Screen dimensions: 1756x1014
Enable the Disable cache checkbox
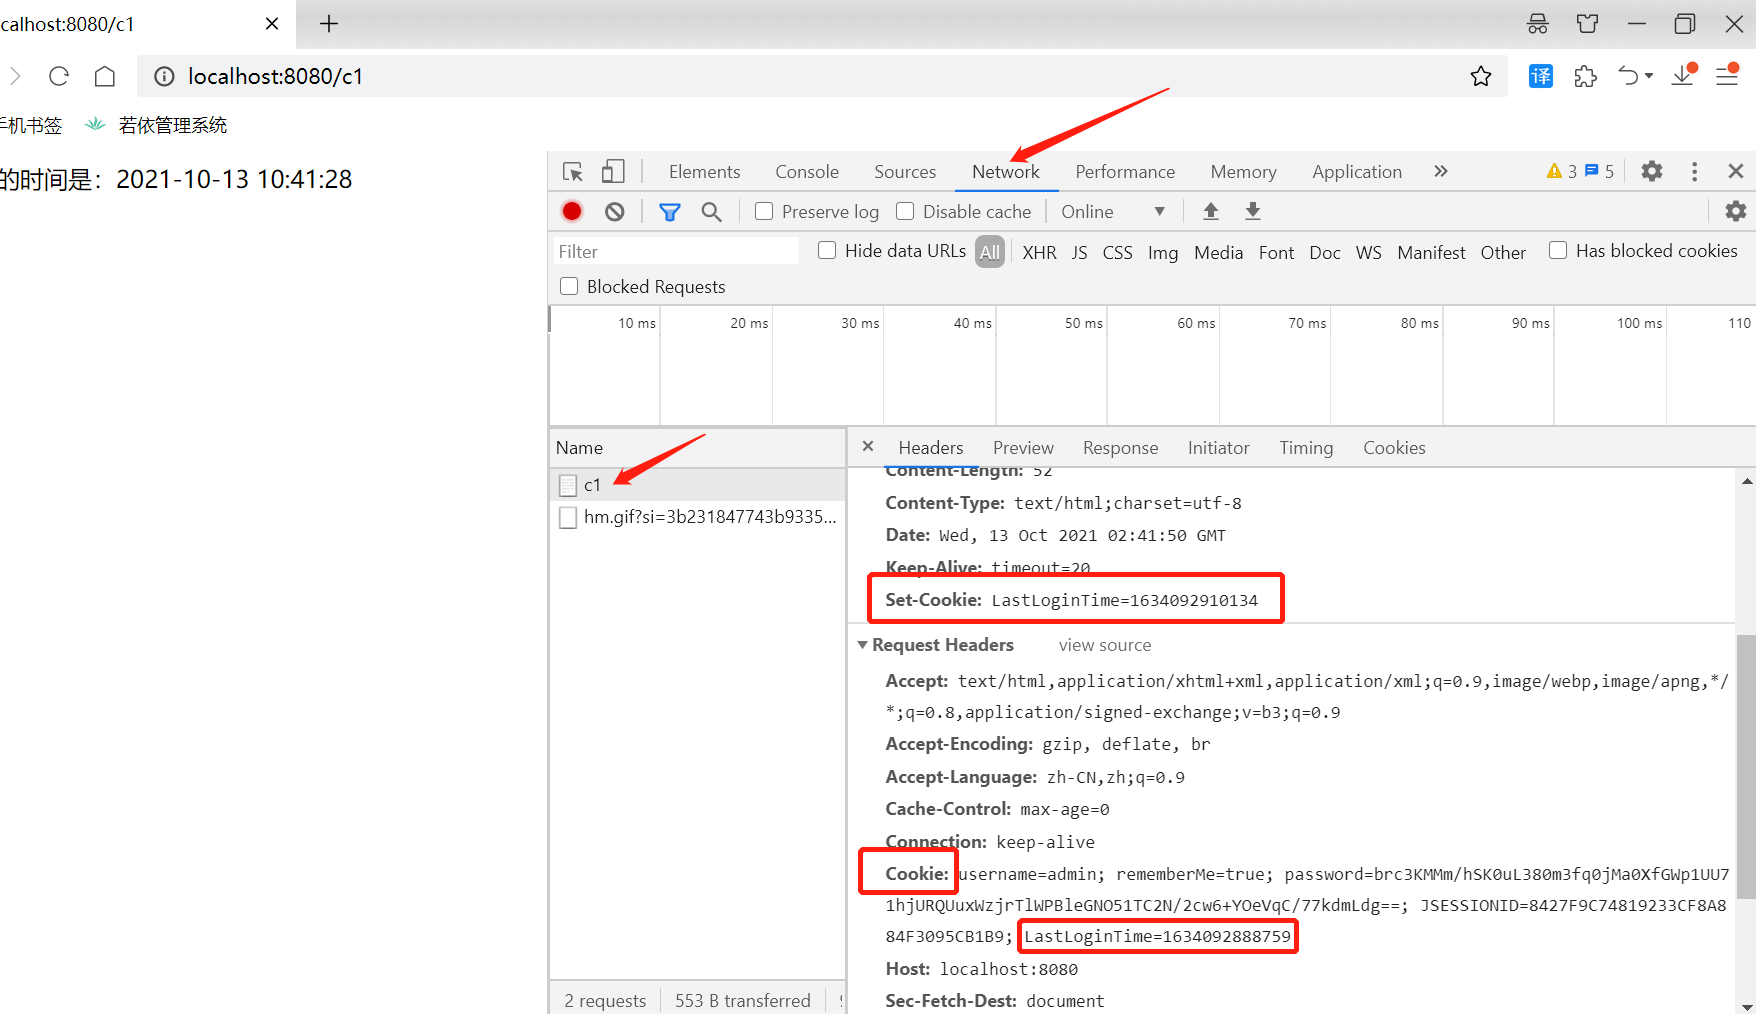point(905,211)
